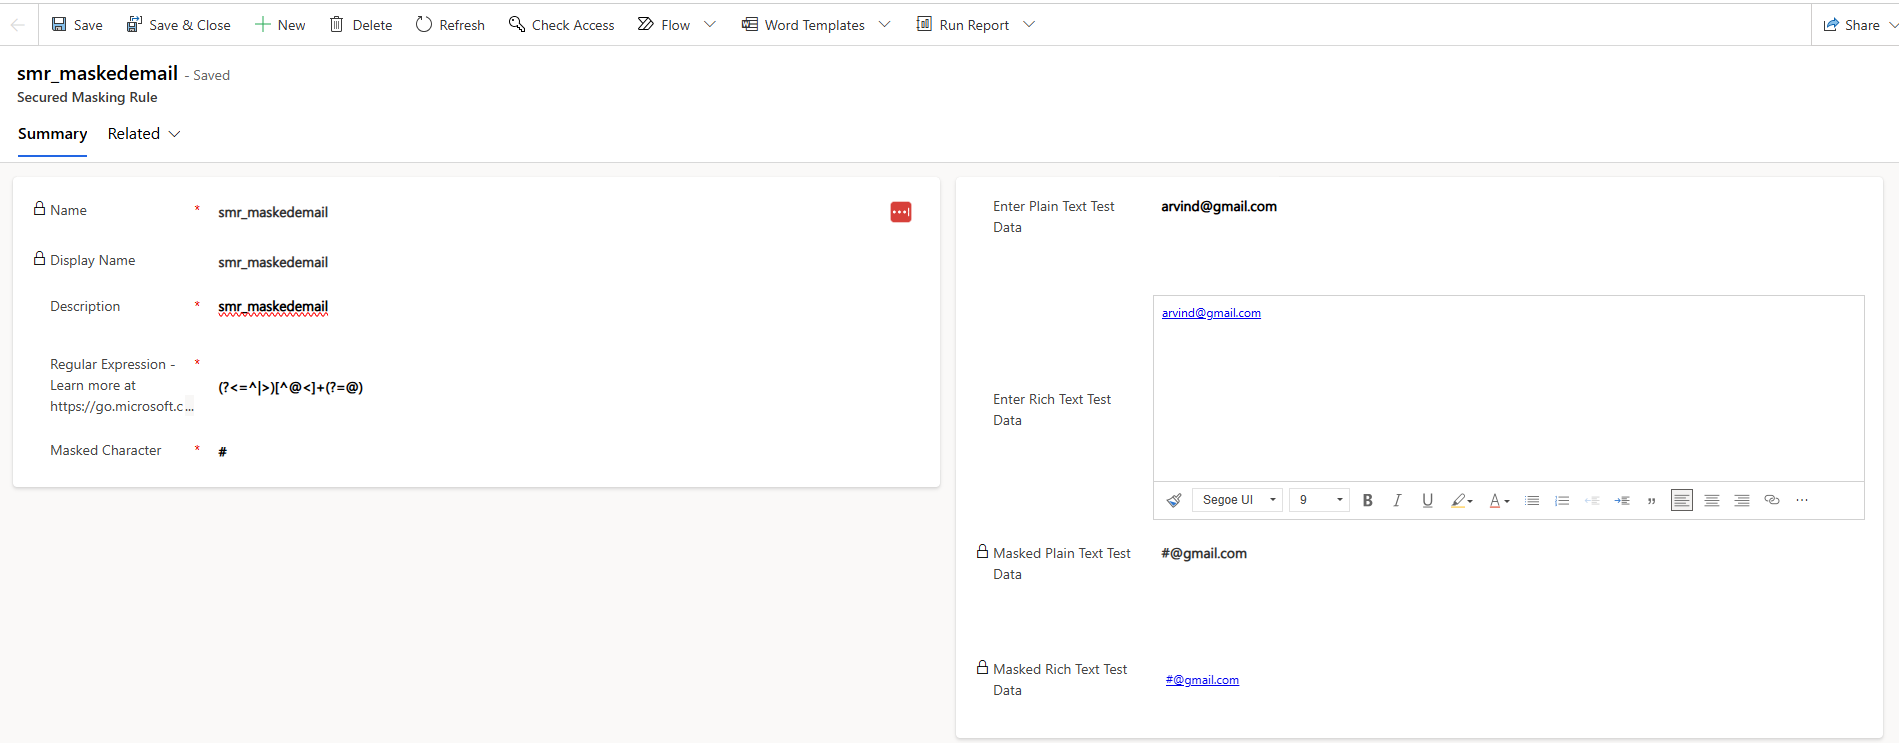Switch to the Summary tab
The image size is (1899, 743).
coord(52,134)
